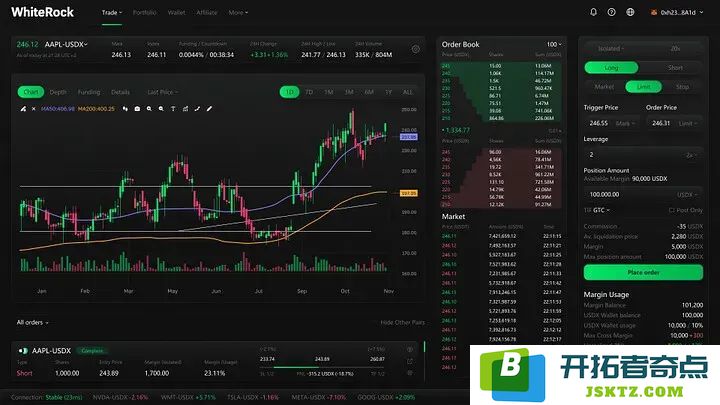Open the GTC time-in-force dropdown
Image resolution: width=720 pixels, height=405 pixels.
point(601,210)
